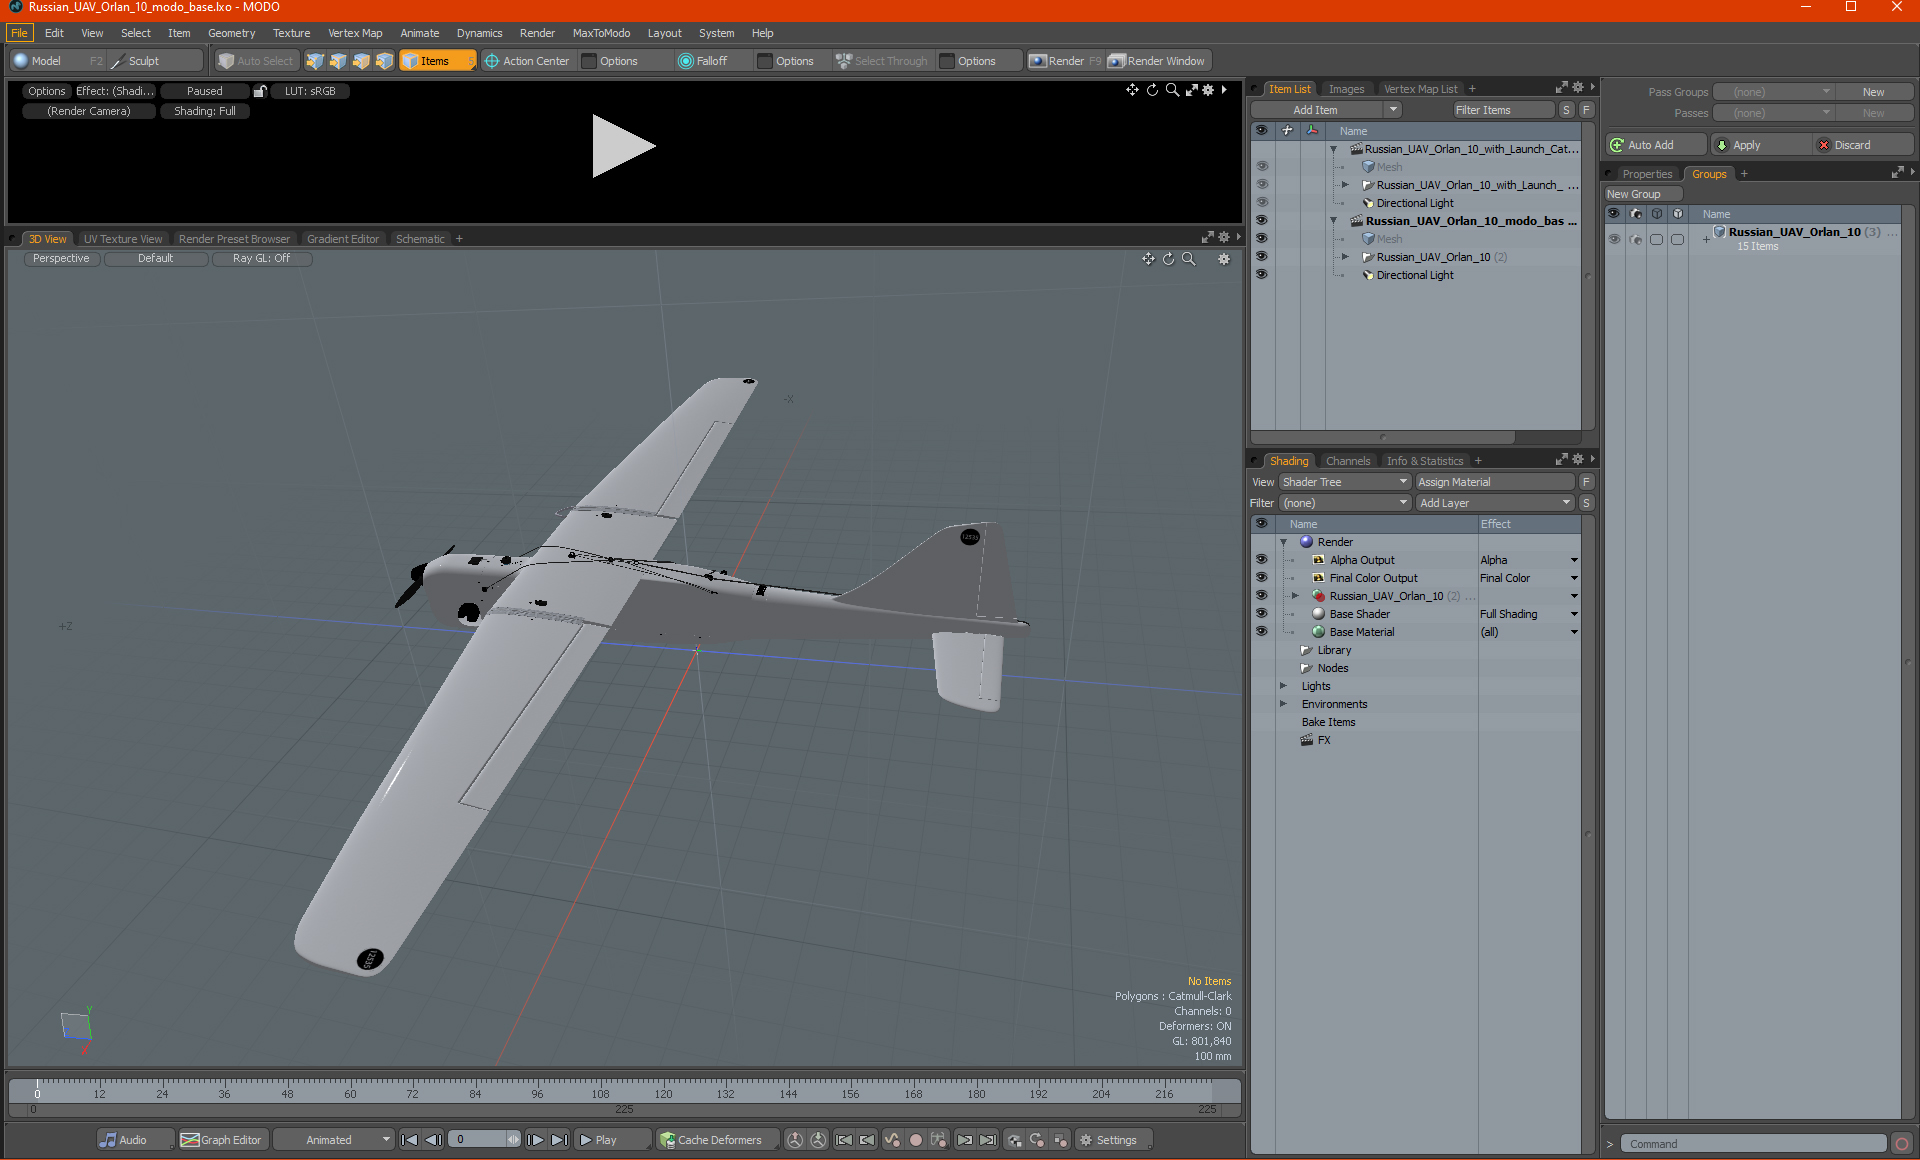
Task: Expand the Environments tree node
Action: pyautogui.click(x=1283, y=704)
